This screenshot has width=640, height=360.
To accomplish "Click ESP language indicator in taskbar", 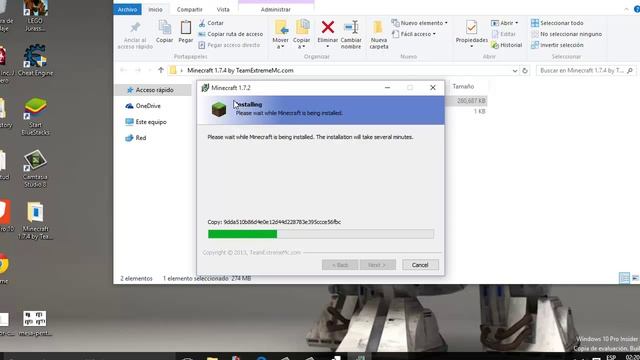I will pyautogui.click(x=611, y=358).
